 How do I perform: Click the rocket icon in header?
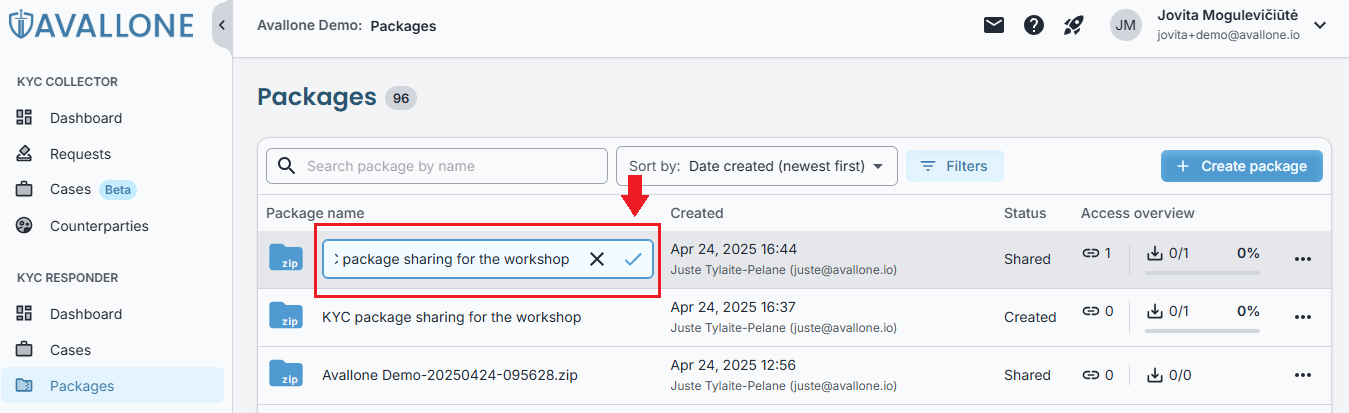click(1074, 25)
